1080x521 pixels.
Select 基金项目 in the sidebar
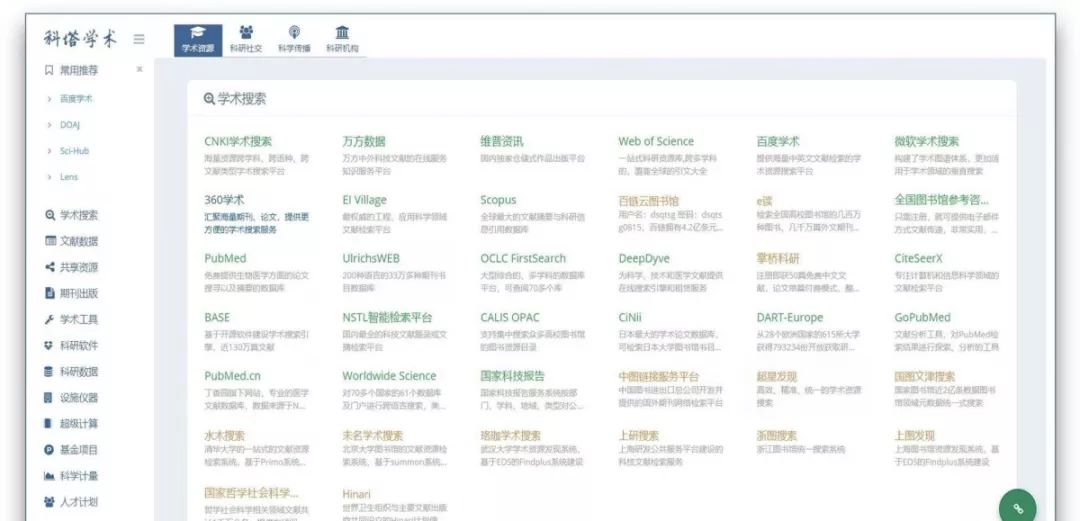78,450
